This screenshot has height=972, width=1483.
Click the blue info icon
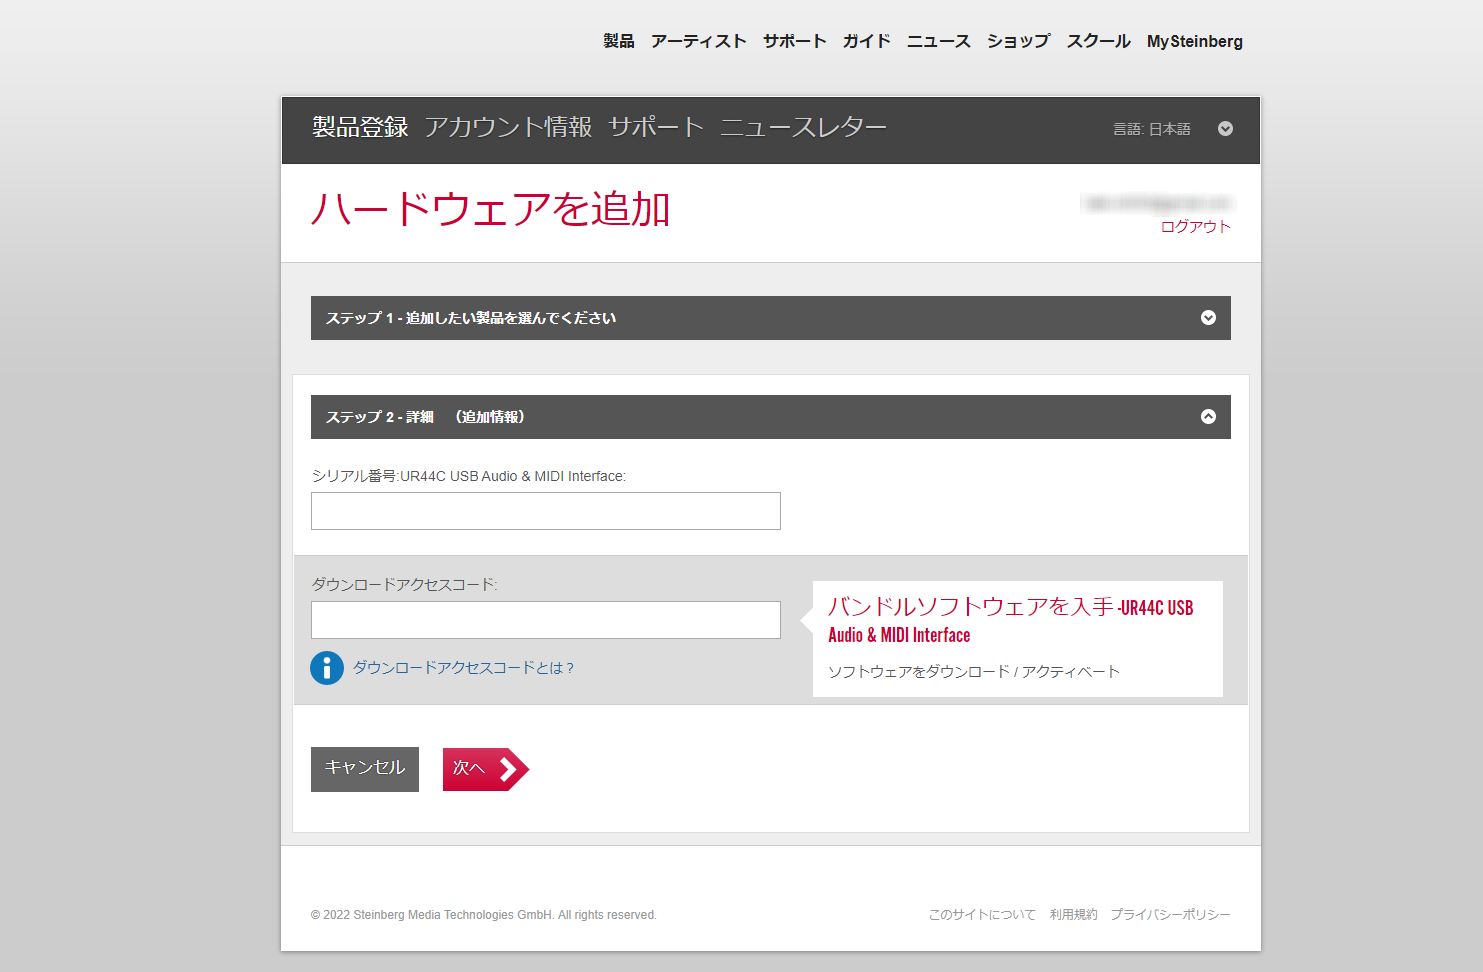click(327, 668)
